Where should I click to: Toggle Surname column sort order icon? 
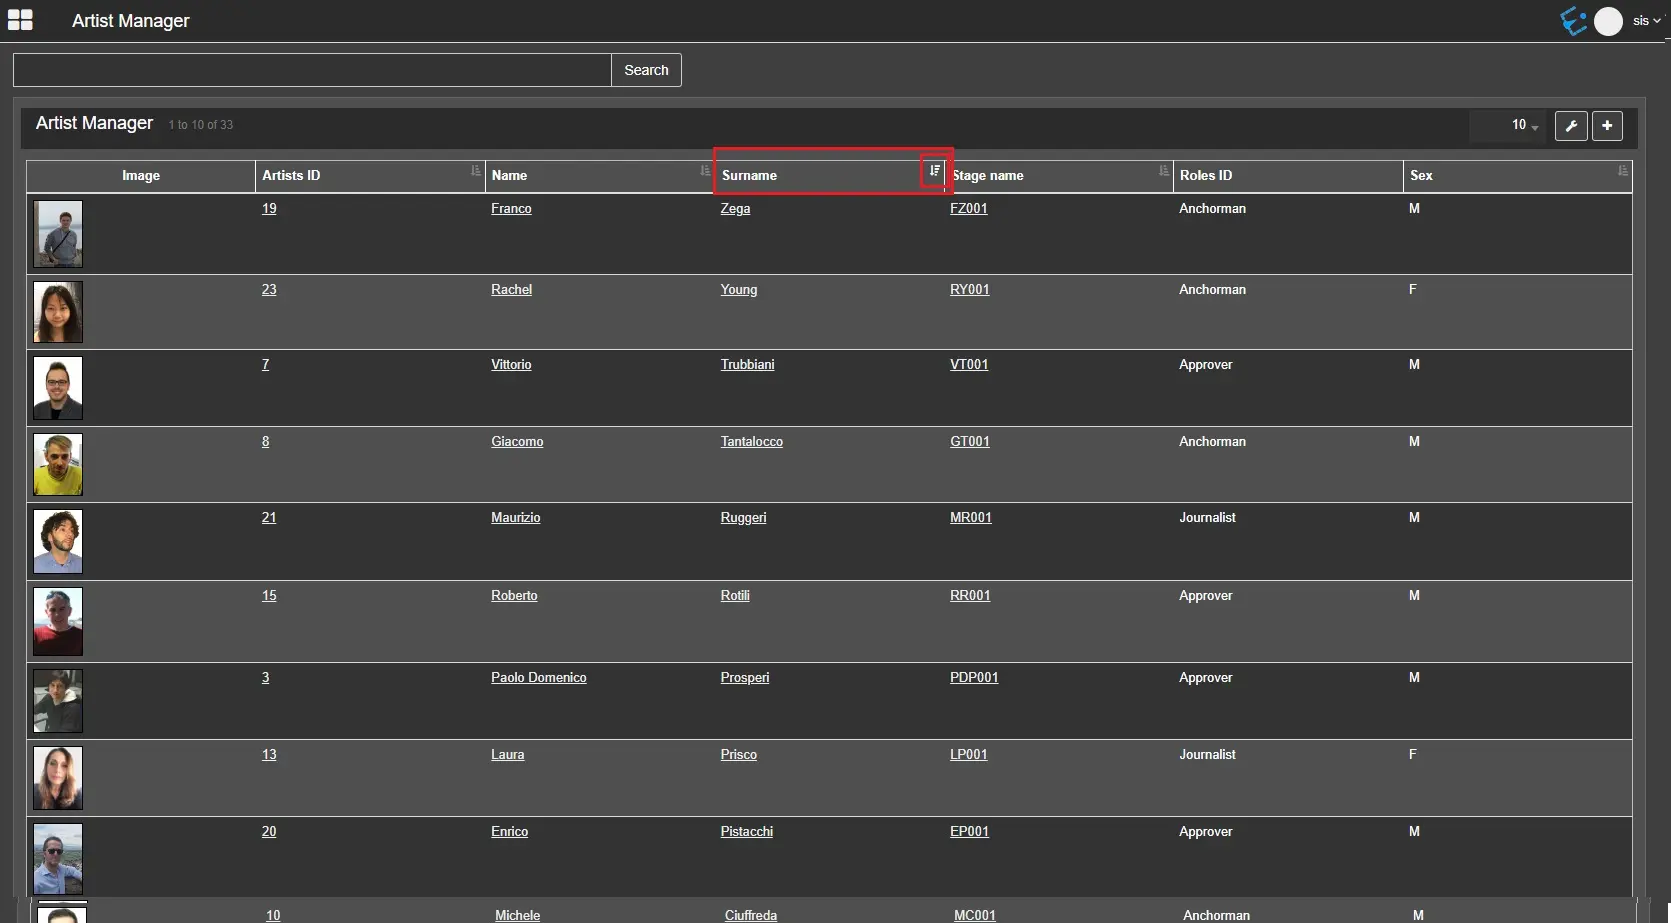pos(934,171)
